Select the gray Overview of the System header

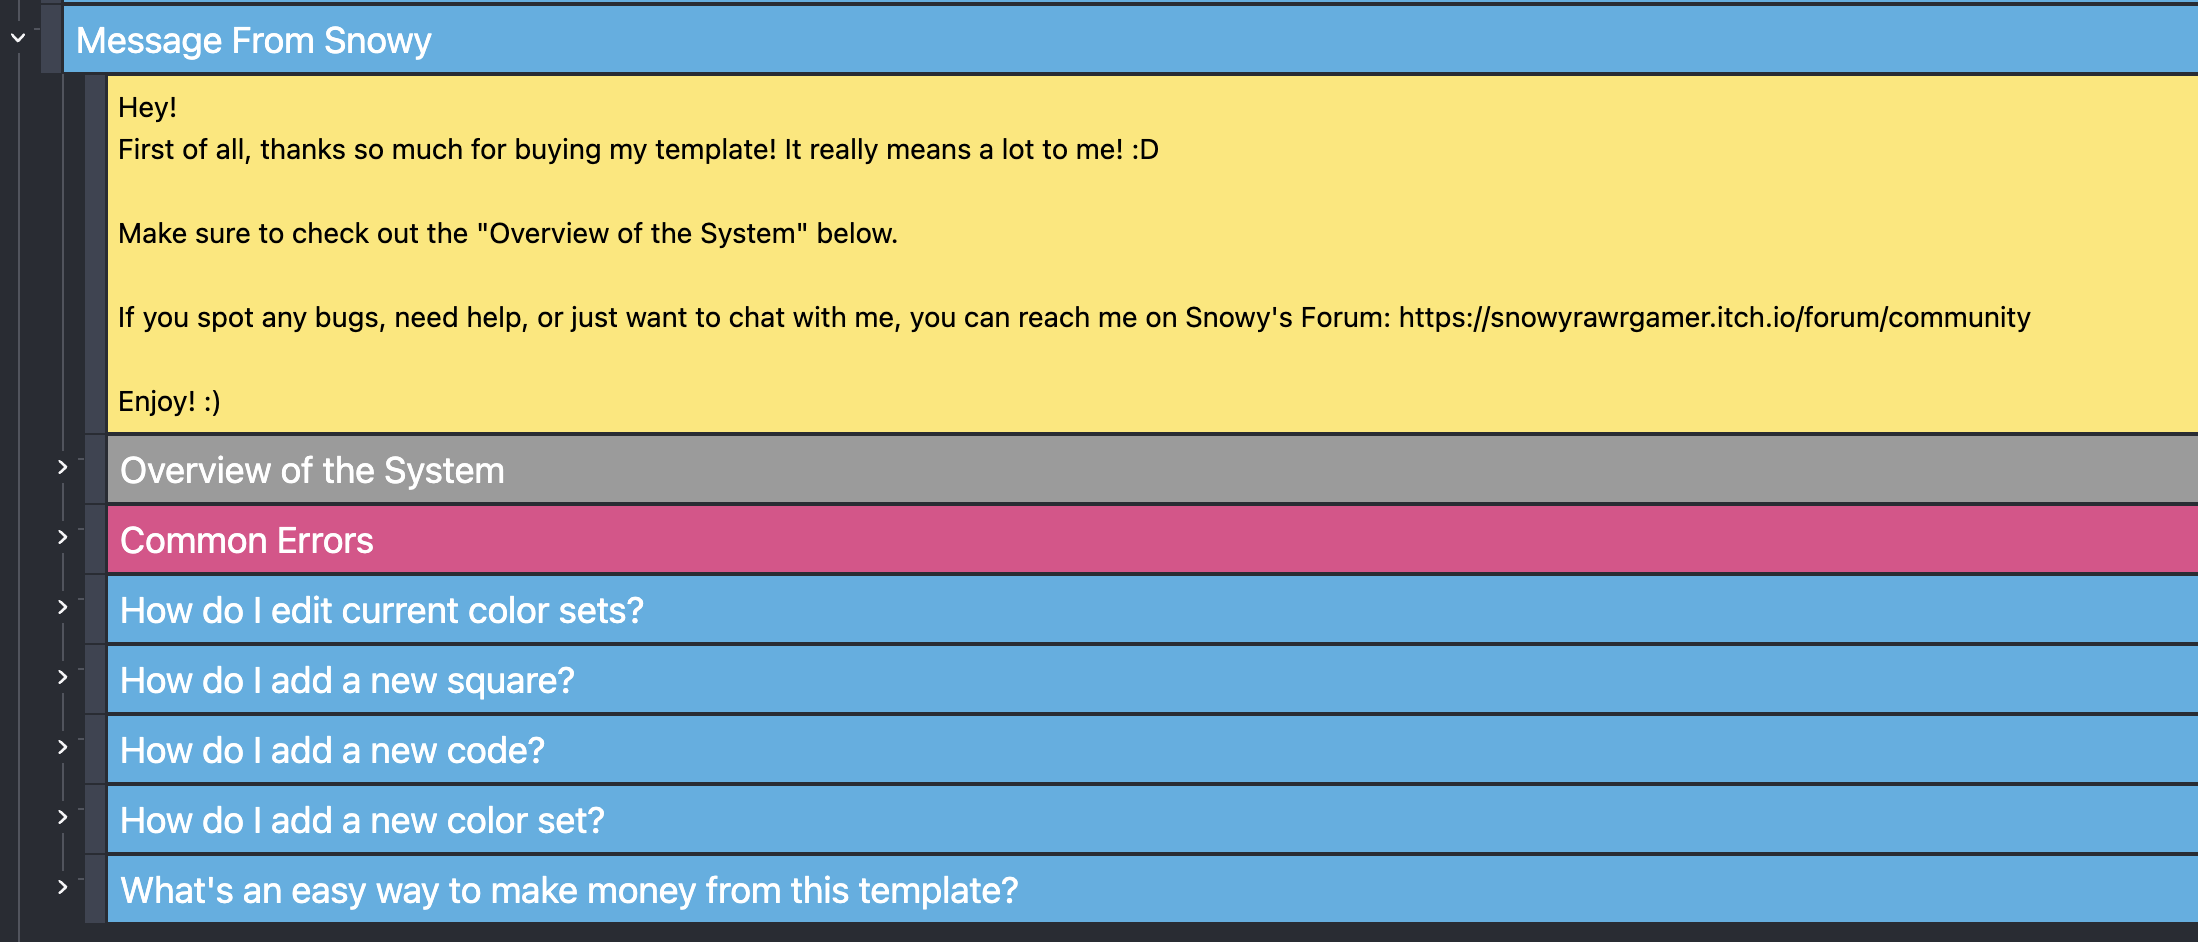(x=312, y=471)
